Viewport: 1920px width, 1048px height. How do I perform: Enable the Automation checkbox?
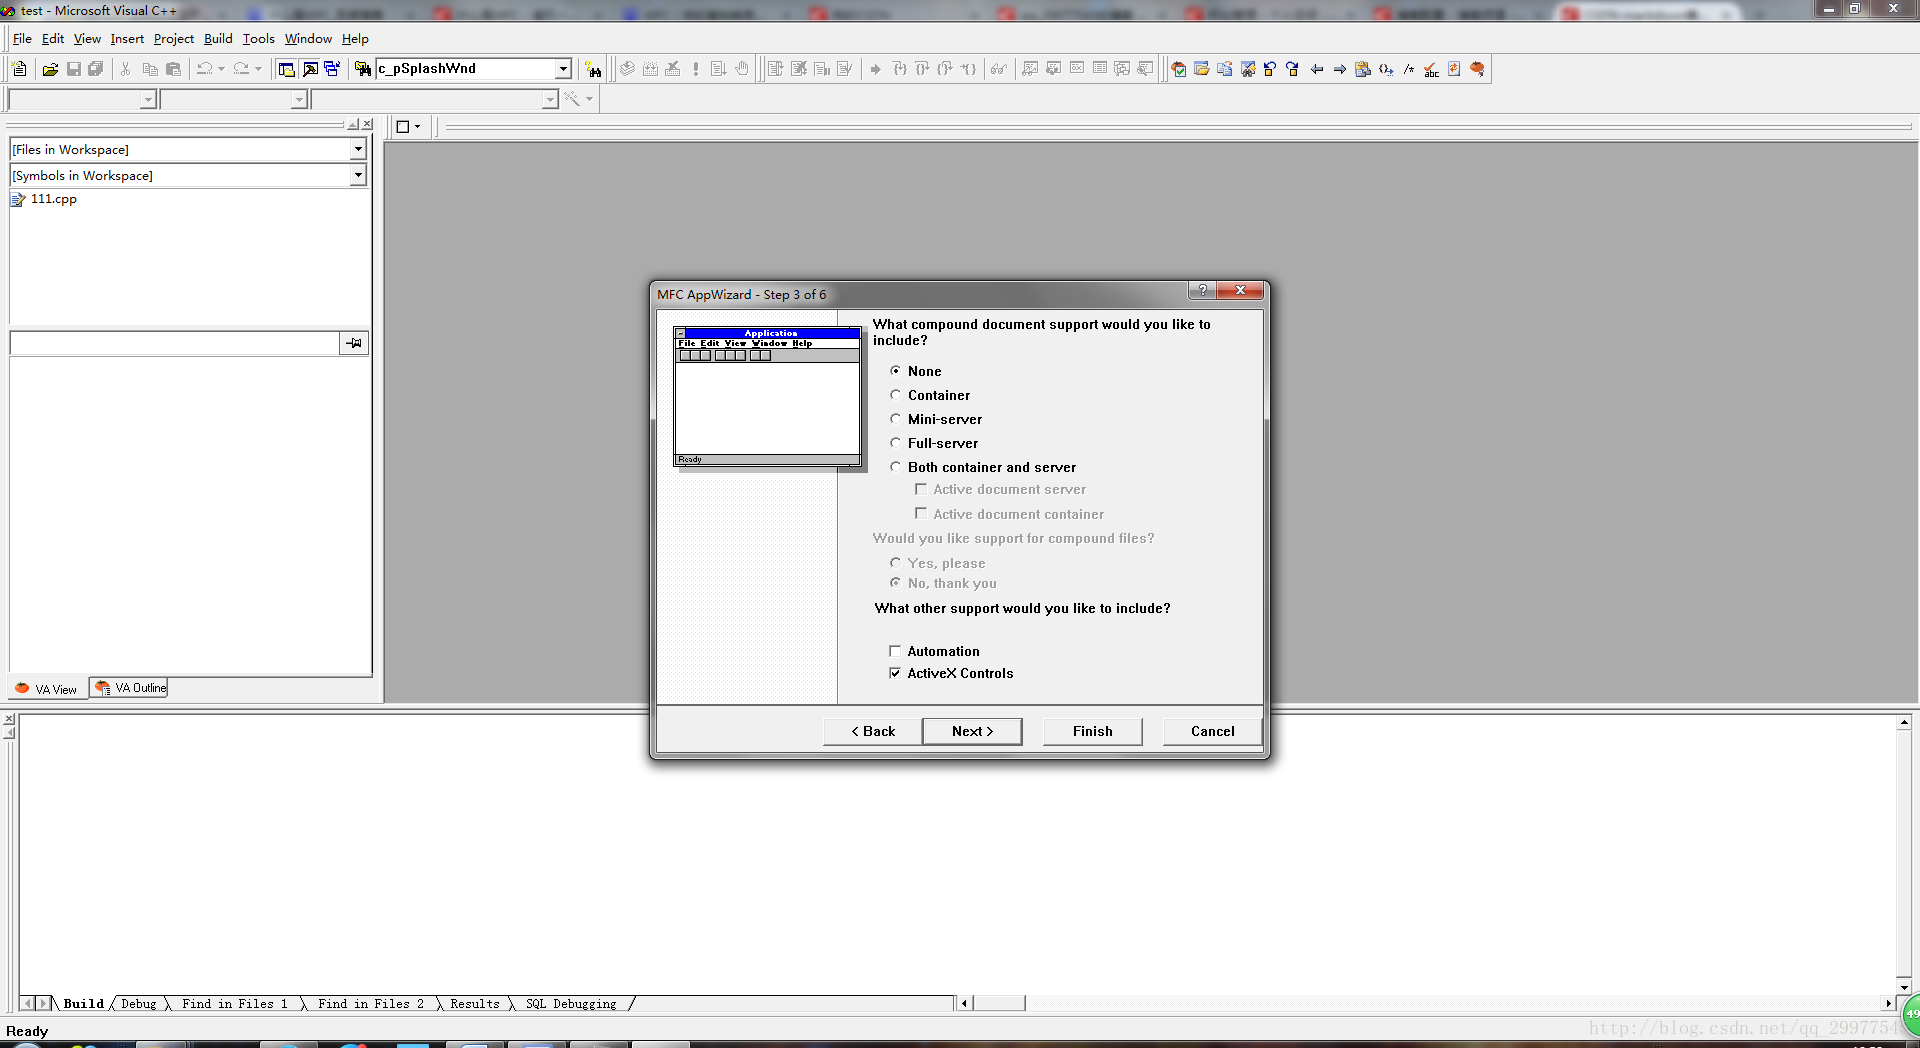tap(895, 651)
